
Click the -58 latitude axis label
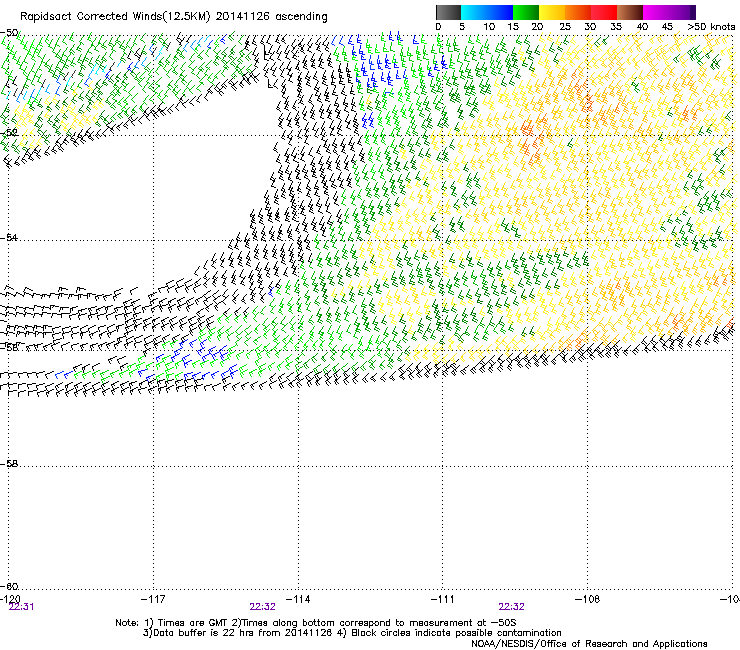tap(9, 464)
